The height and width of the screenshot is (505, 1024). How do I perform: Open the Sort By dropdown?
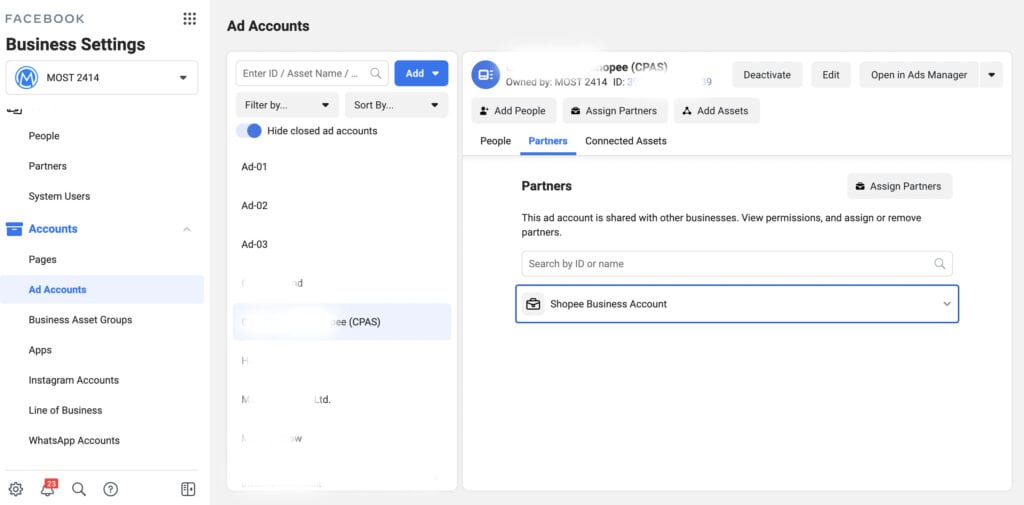point(396,105)
